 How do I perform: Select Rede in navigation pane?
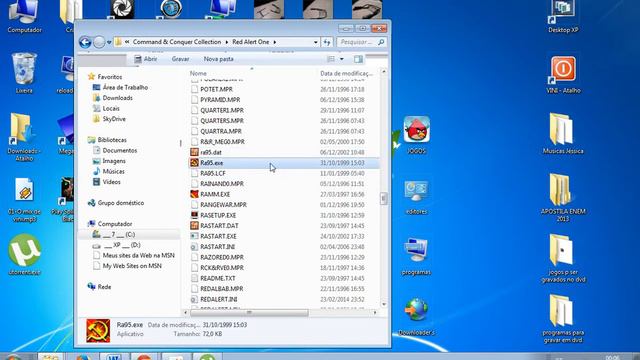point(104,287)
